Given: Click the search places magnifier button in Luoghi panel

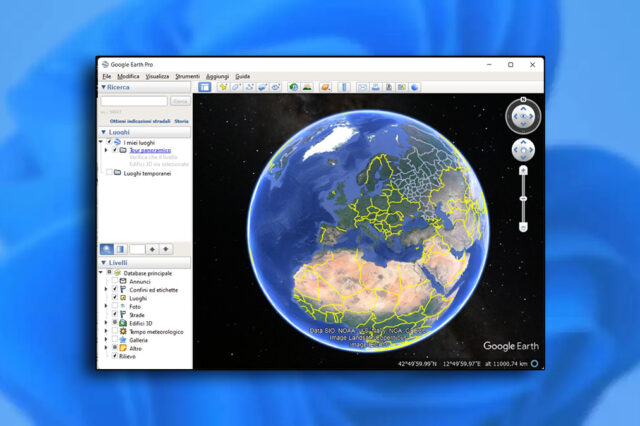Looking at the screenshot, I should click(108, 248).
